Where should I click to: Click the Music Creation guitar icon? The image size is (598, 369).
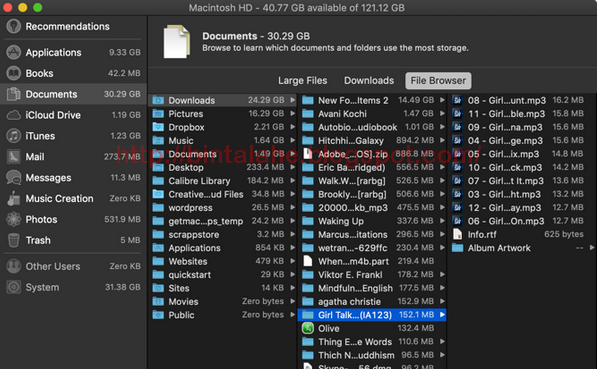point(14,199)
